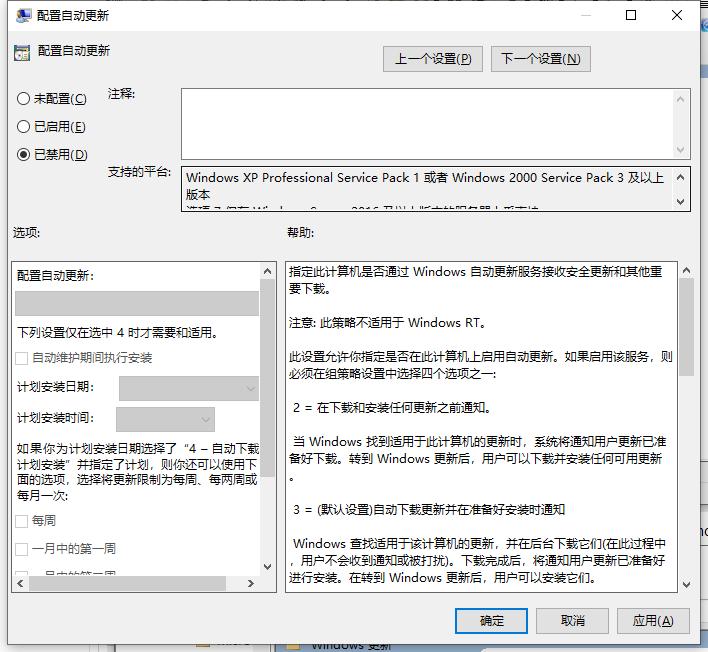Select the 已禁用(D) radio button
The width and height of the screenshot is (708, 652).
(23, 154)
